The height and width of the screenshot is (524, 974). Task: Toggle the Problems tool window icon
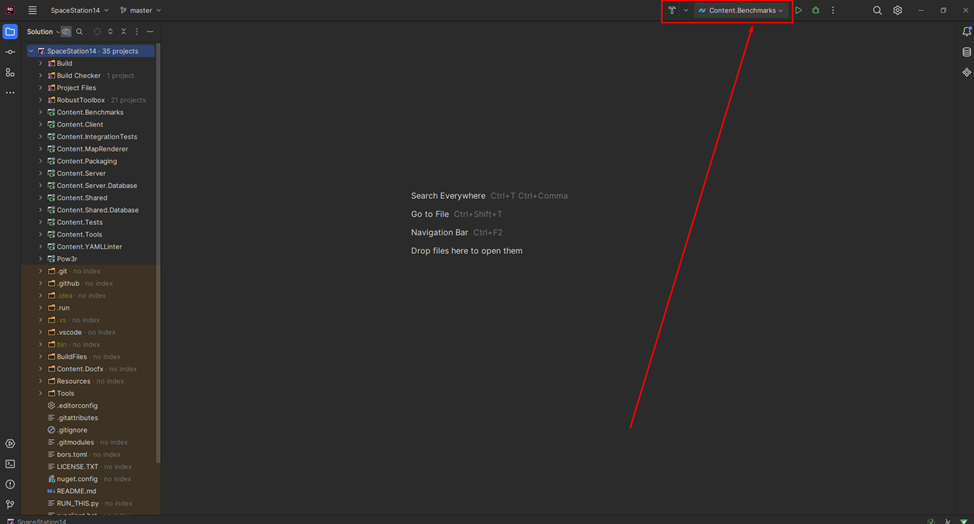[x=10, y=484]
